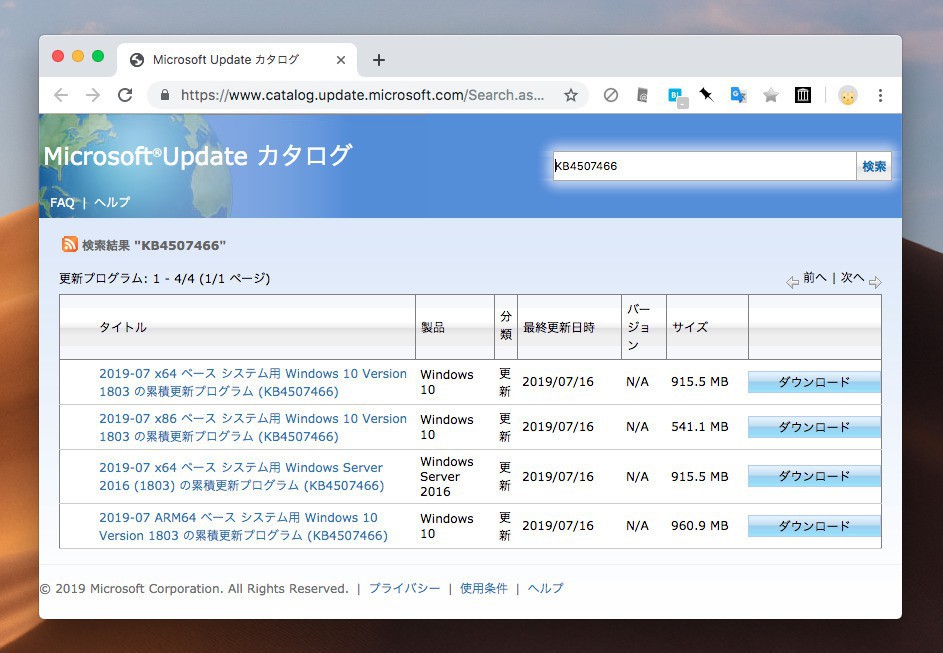
Task: Bookmark this page with the star icon
Action: [571, 95]
